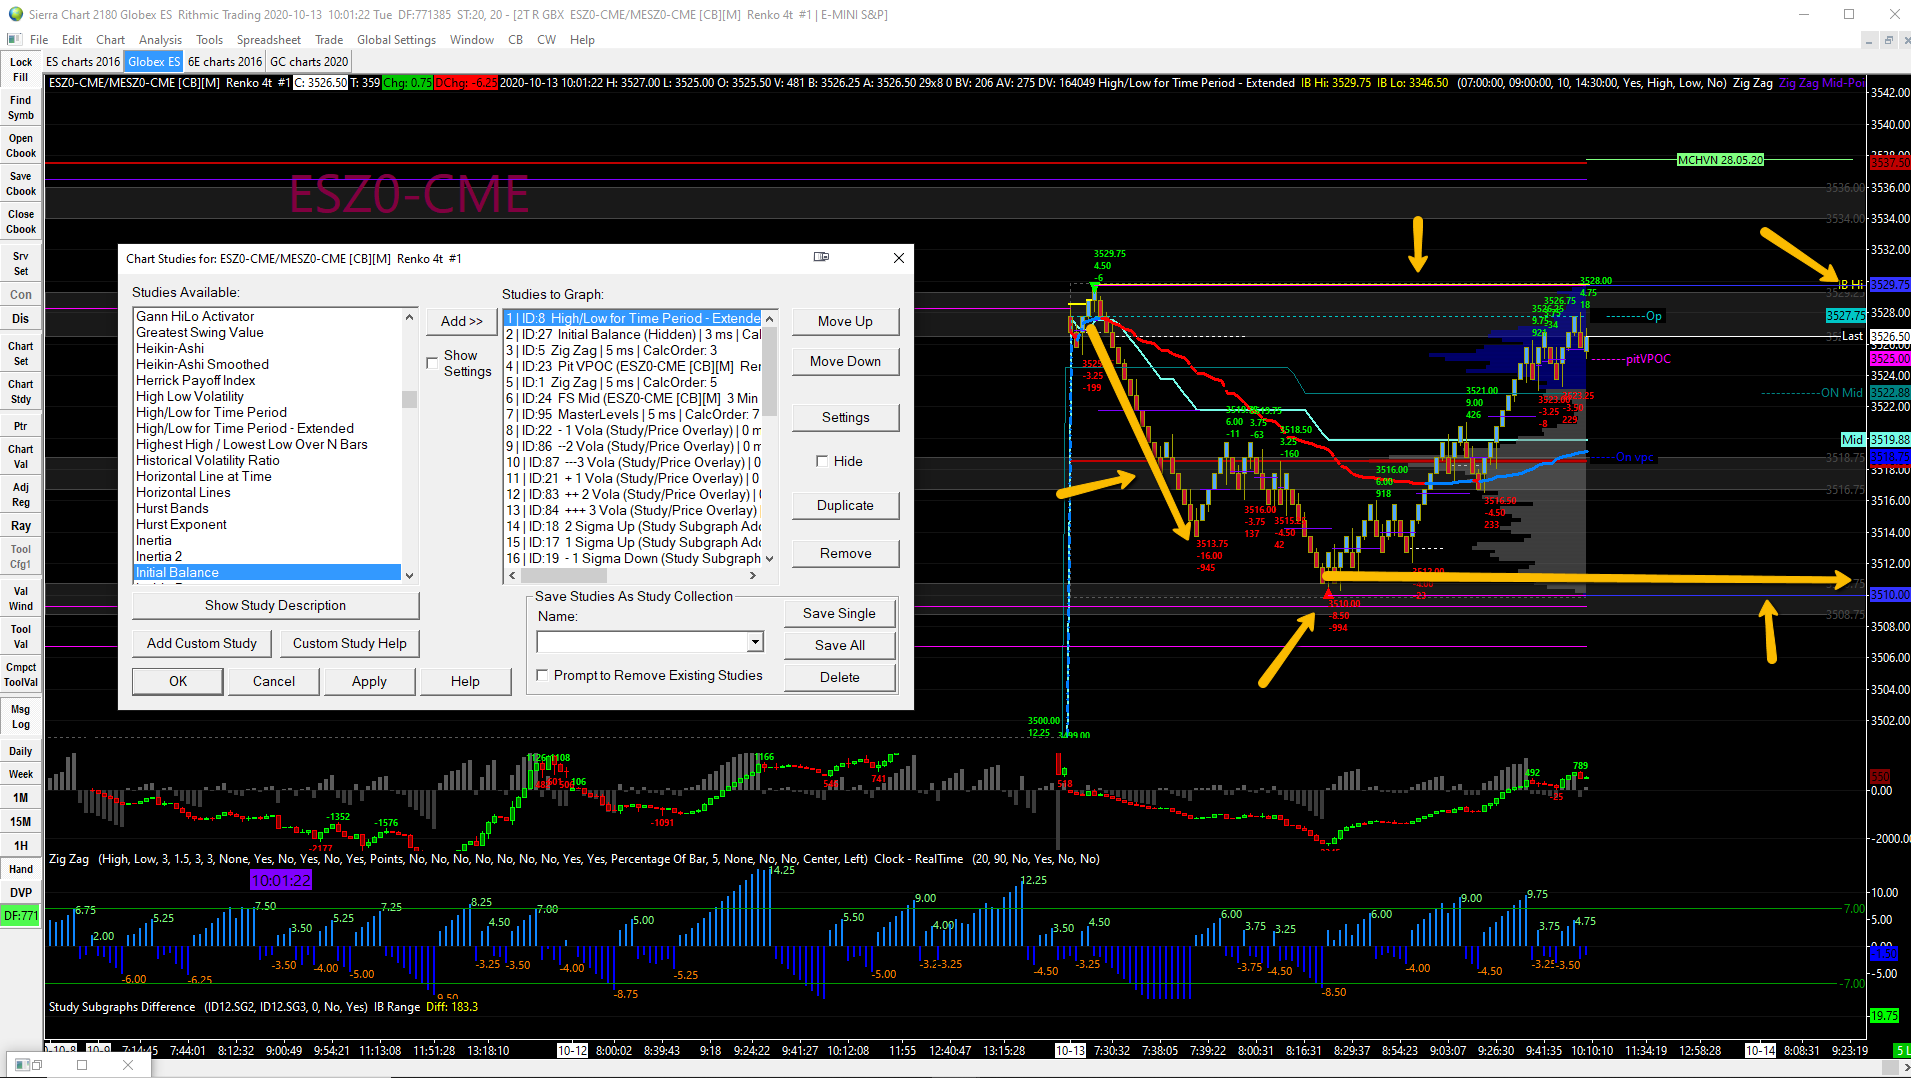Screen dimensions: 1911x1078
Task: Check Prompt to Remove Existing Studies
Action: point(542,675)
